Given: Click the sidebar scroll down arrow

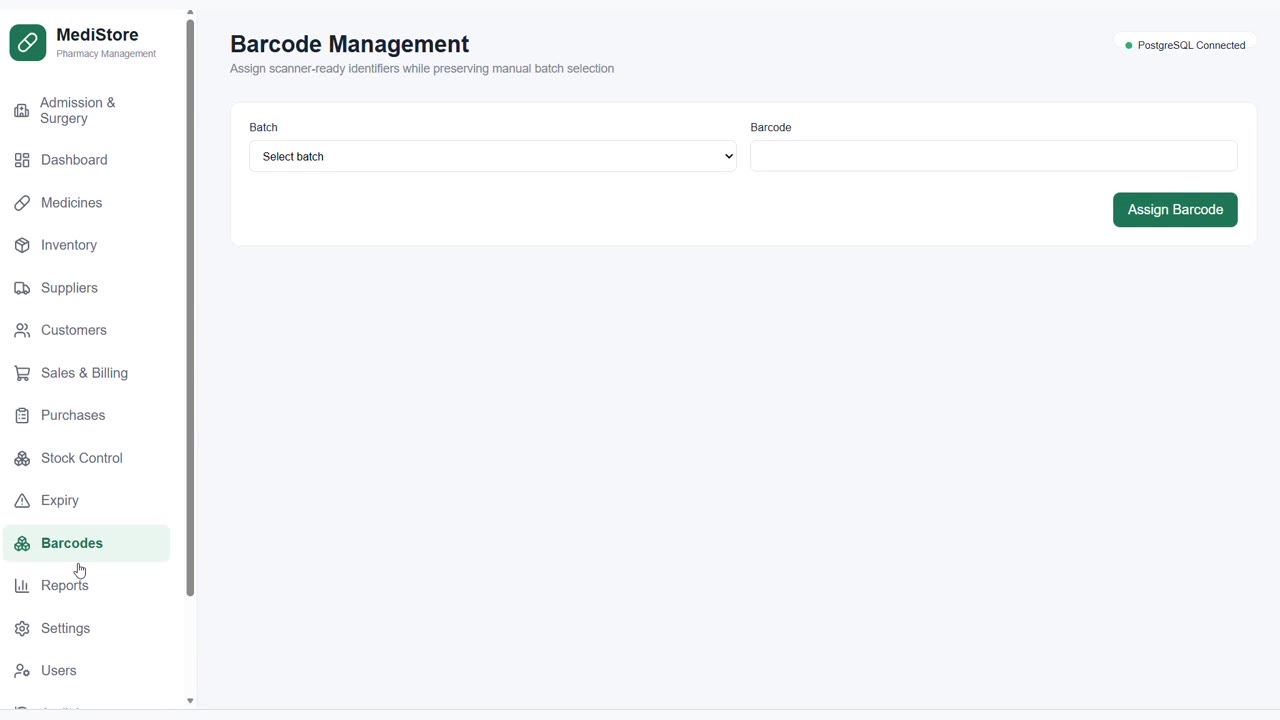Looking at the screenshot, I should click(x=190, y=702).
